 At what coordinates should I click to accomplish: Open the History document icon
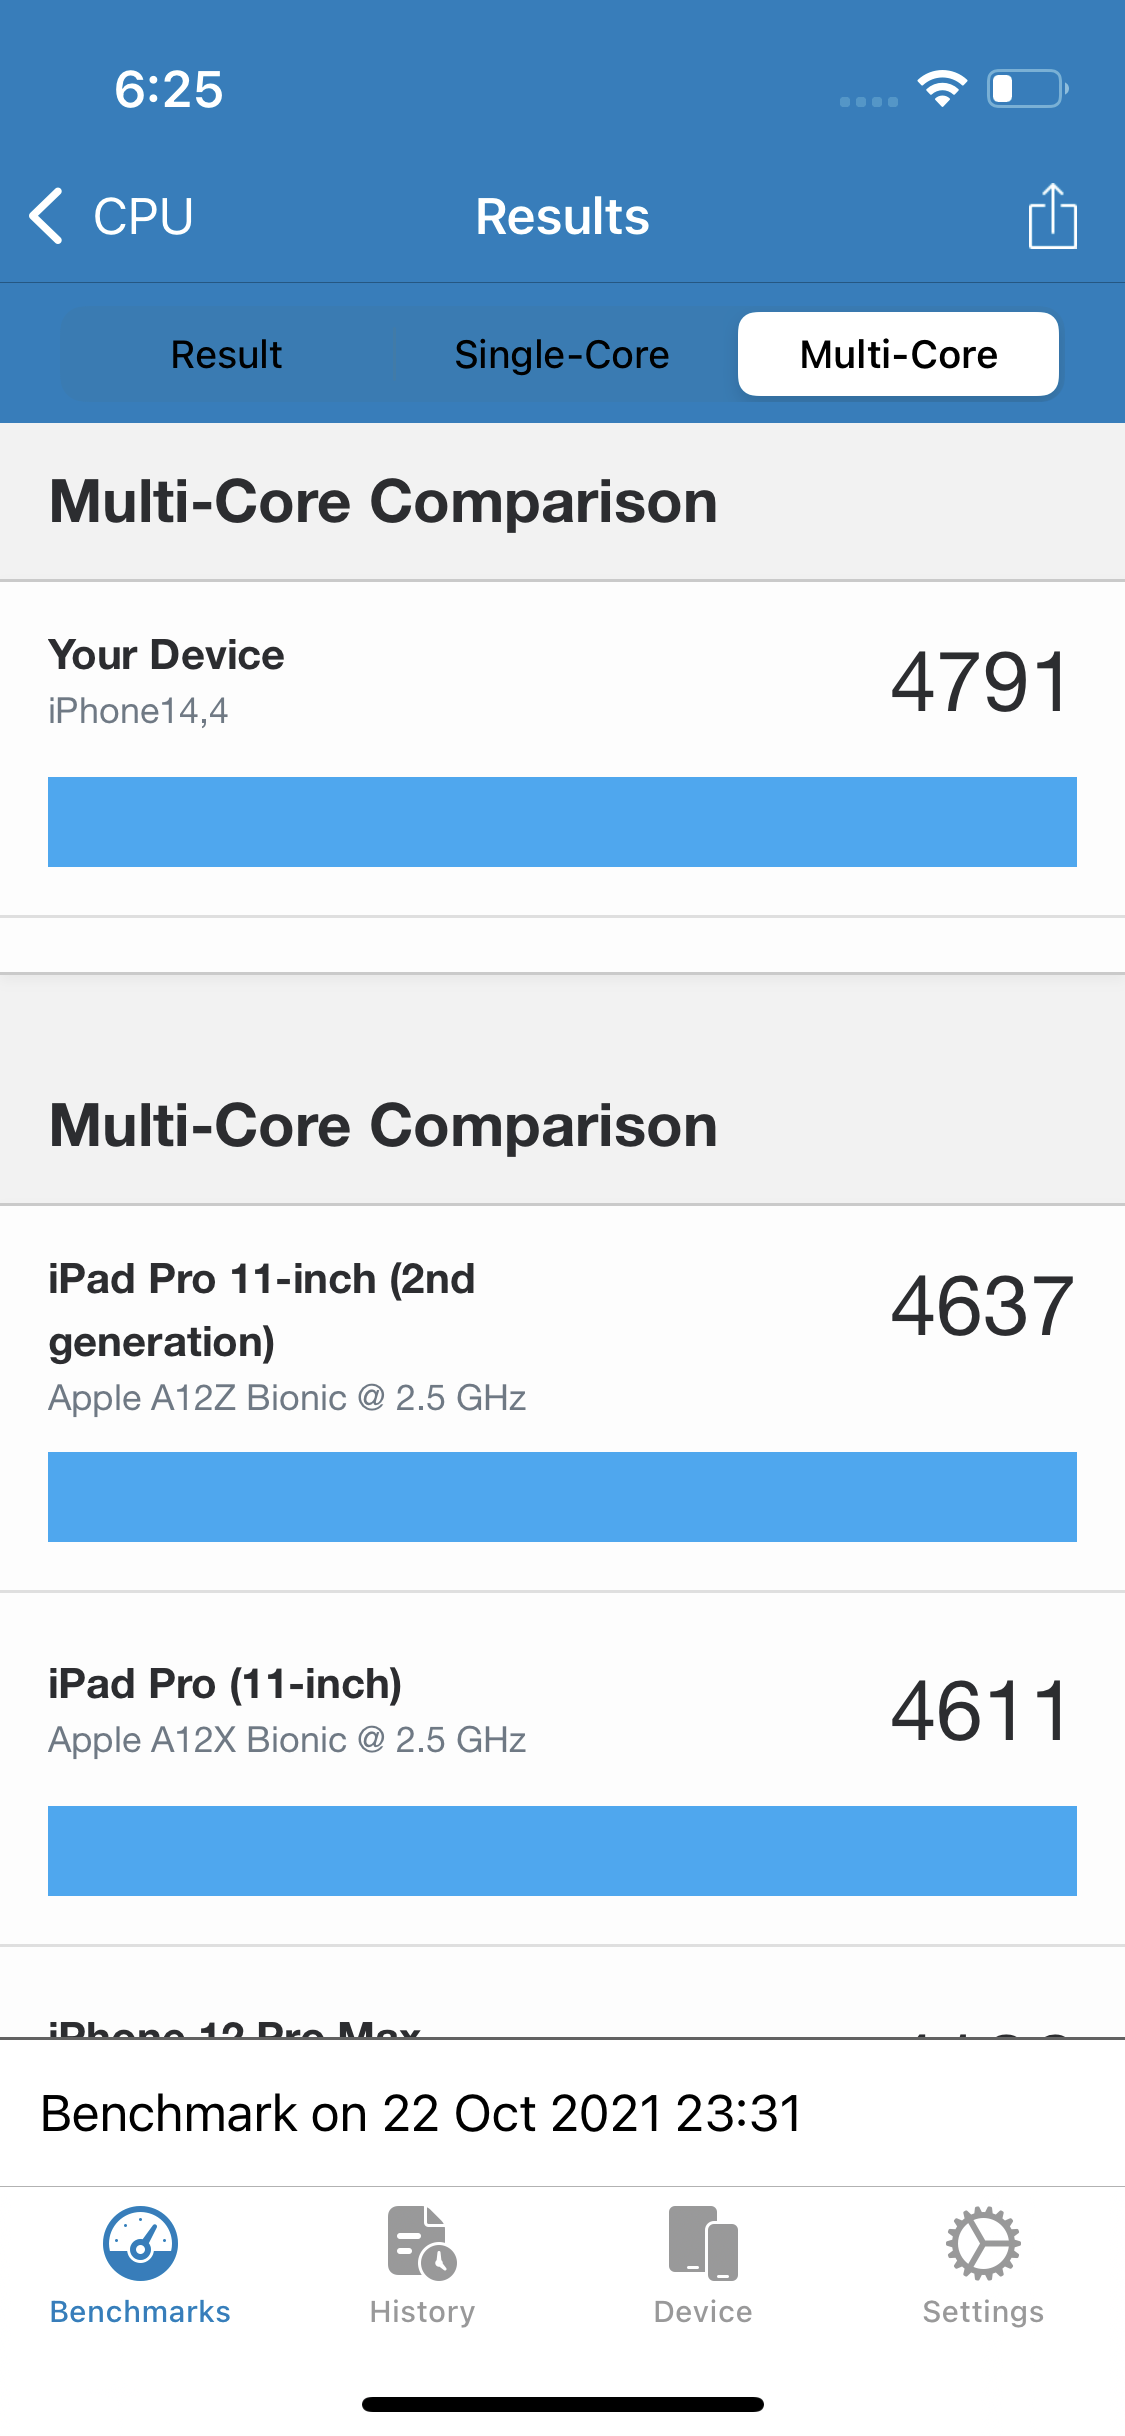pyautogui.click(x=422, y=2244)
